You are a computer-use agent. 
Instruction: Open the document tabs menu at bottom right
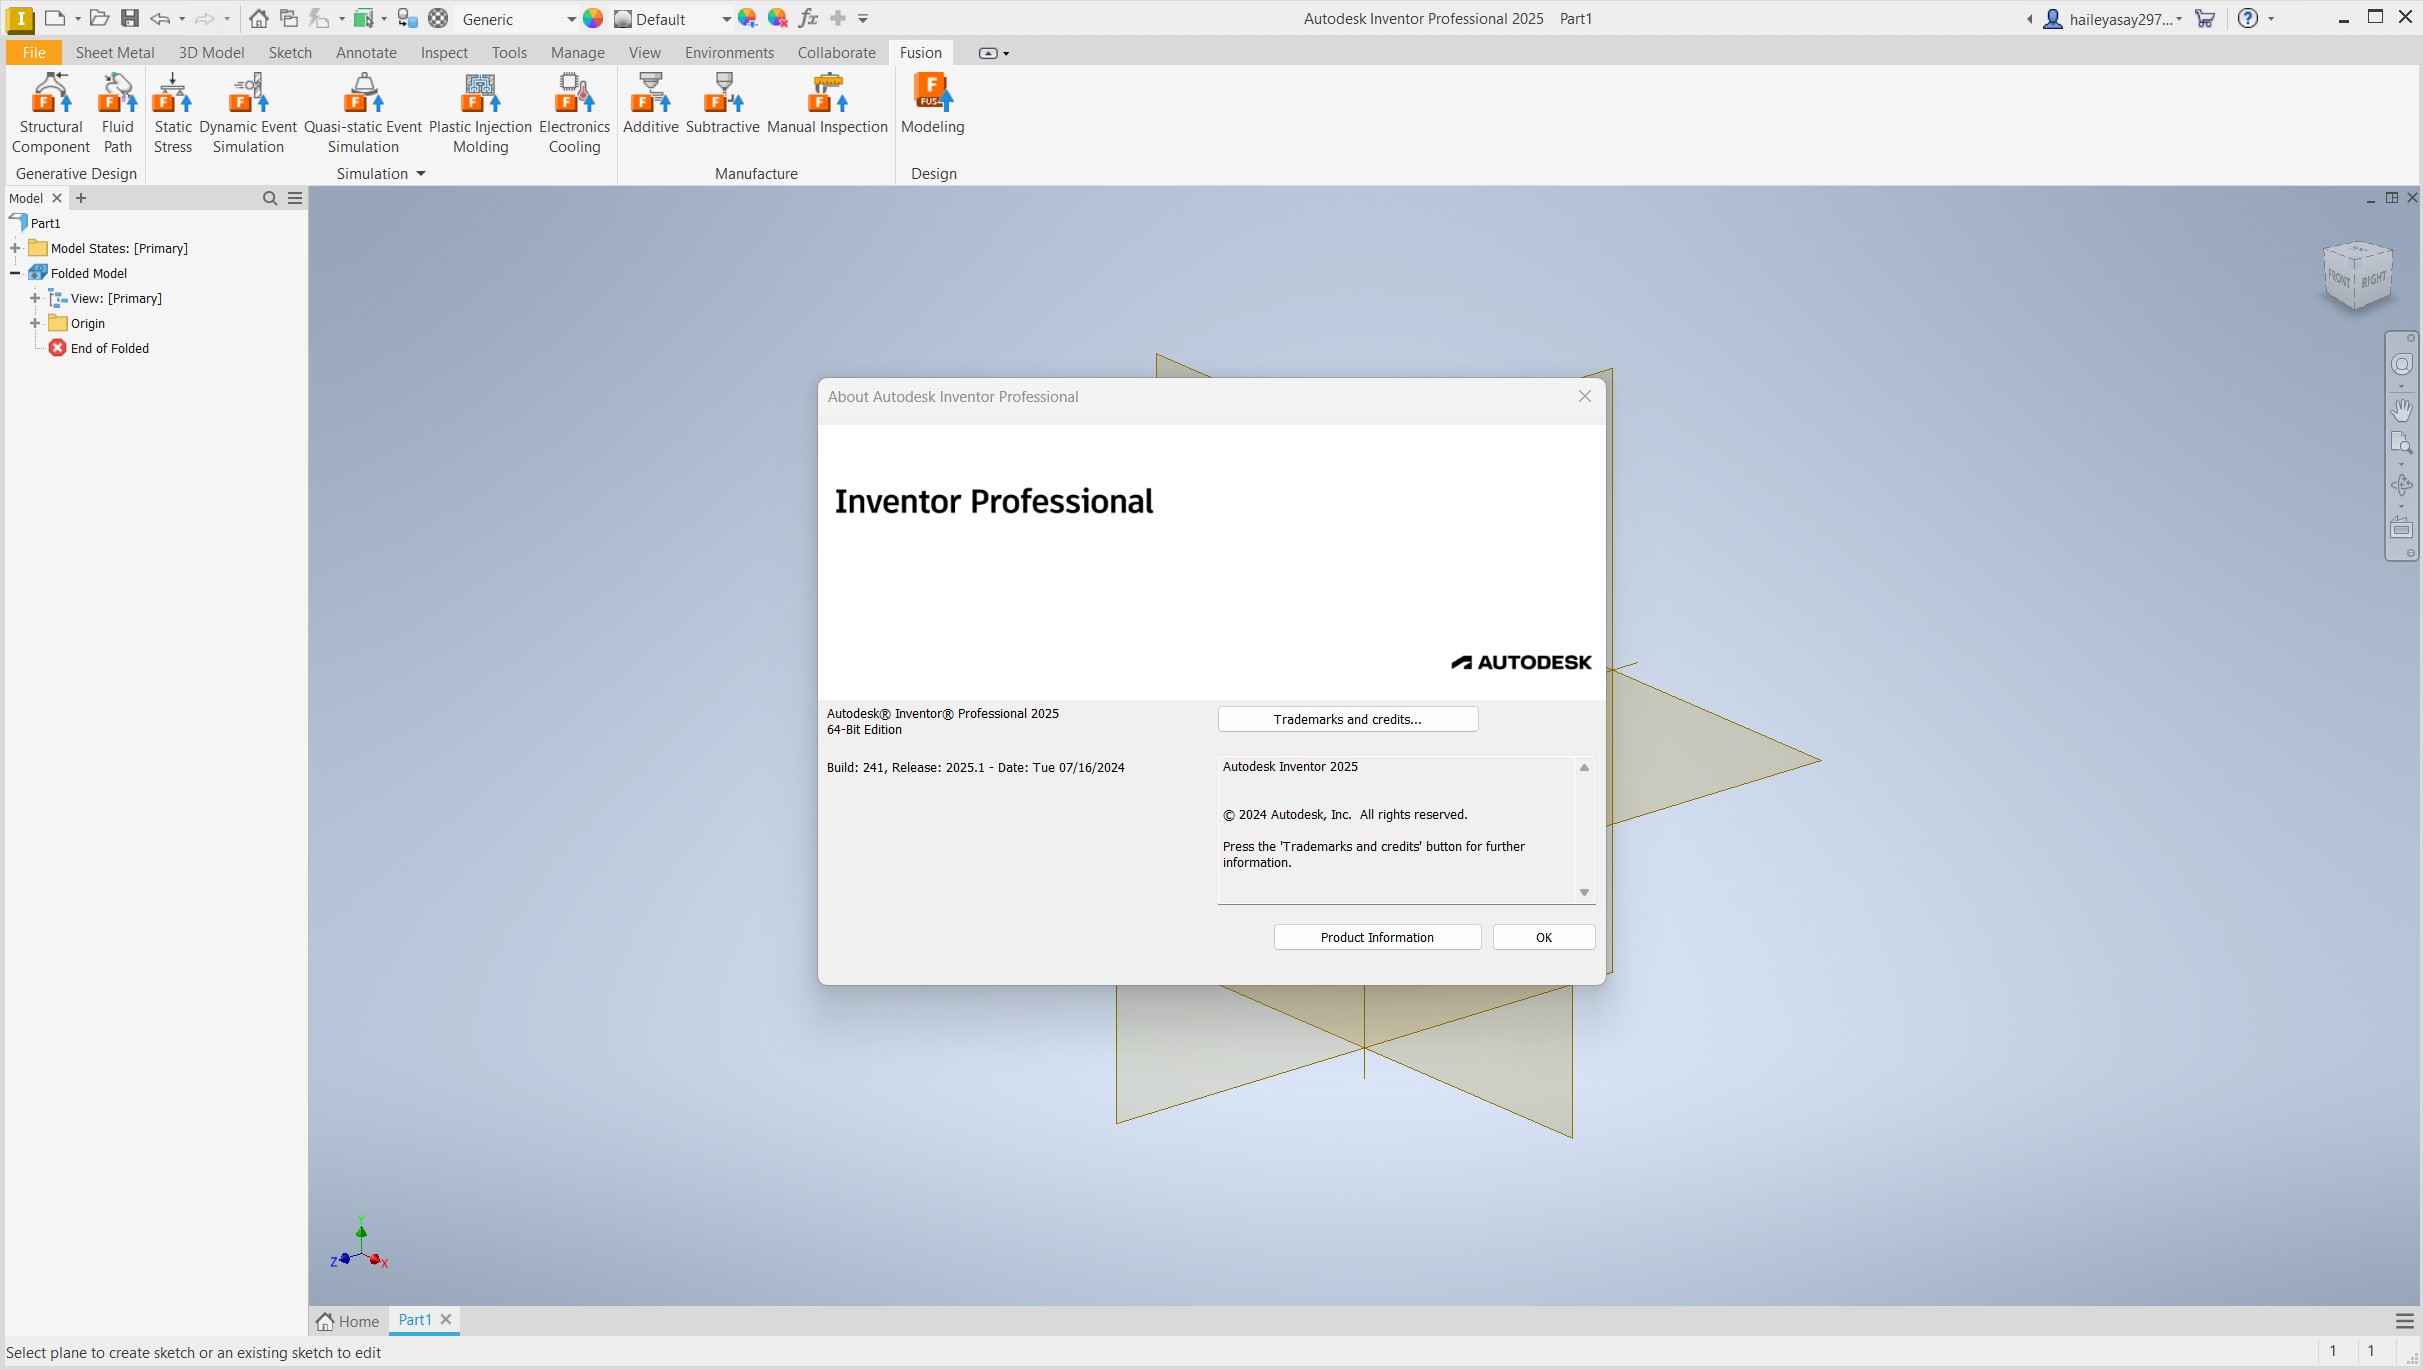point(2405,1321)
